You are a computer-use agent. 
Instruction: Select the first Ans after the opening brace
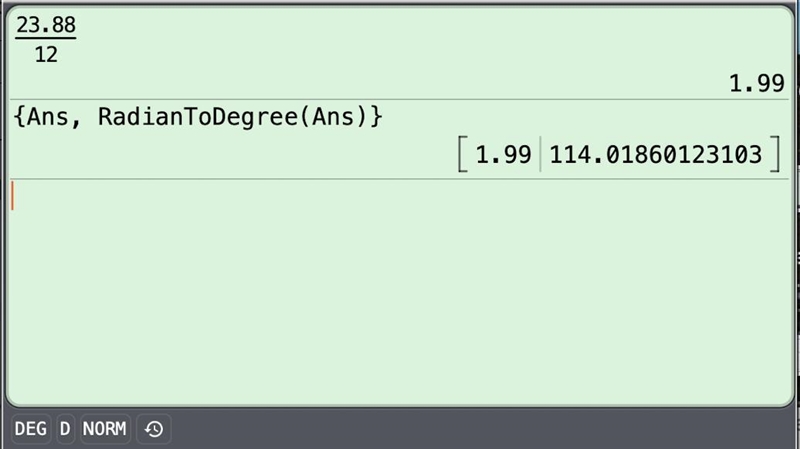click(x=47, y=117)
